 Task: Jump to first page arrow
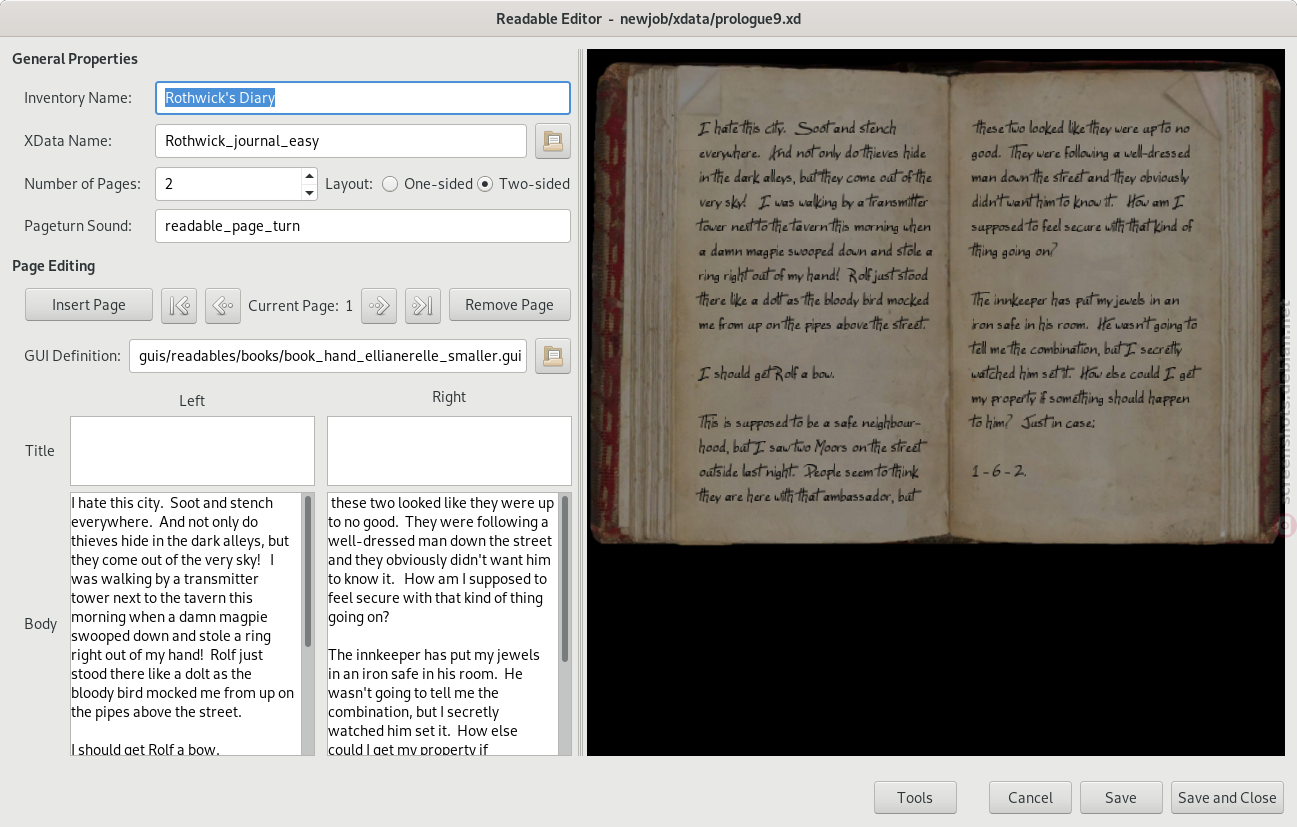[x=179, y=305]
